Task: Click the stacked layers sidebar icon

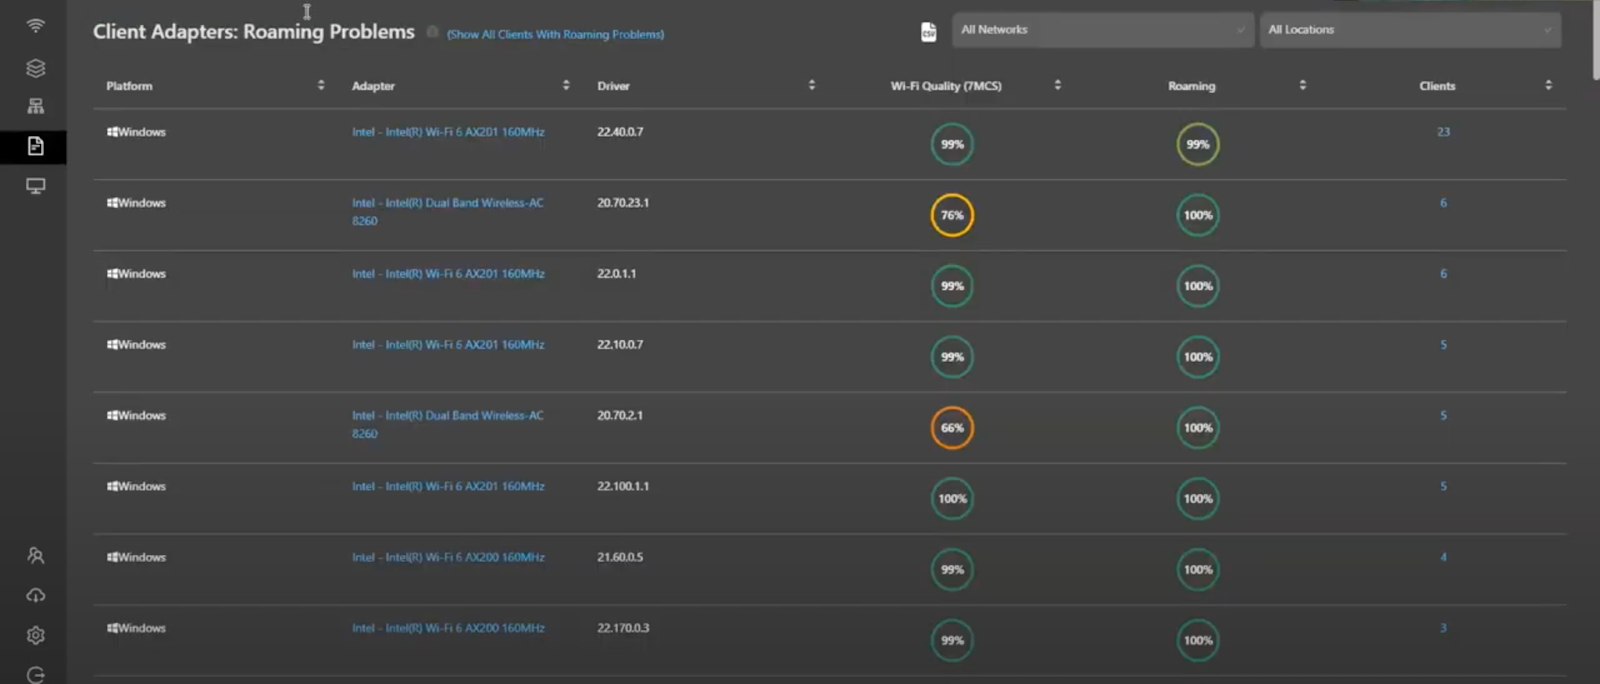Action: click(36, 68)
